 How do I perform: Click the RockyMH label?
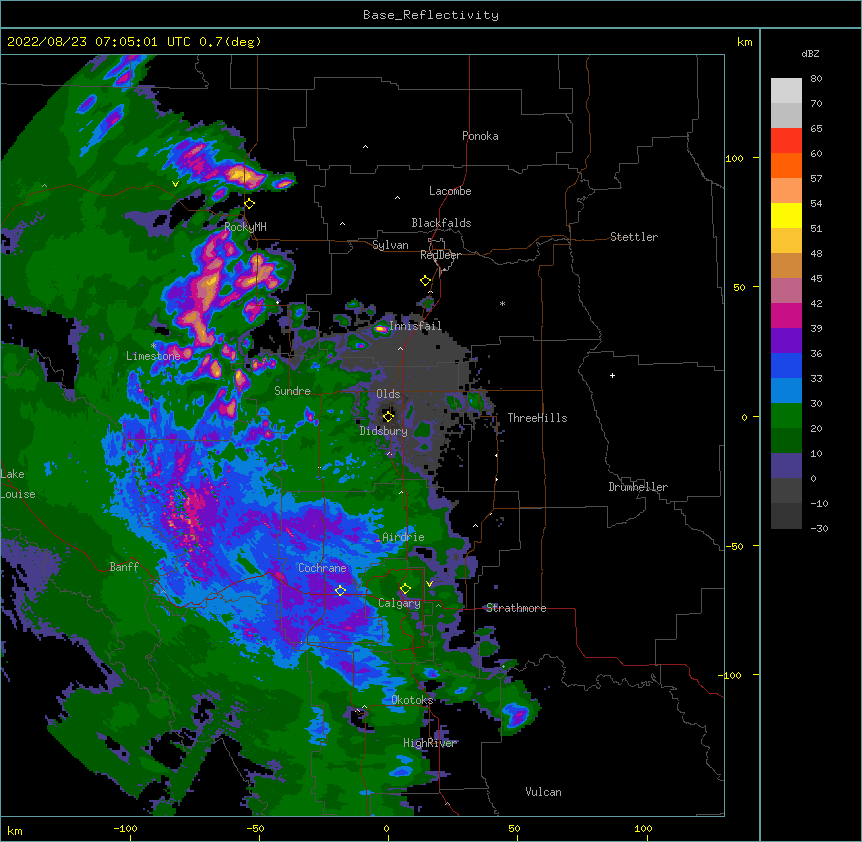pyautogui.click(x=245, y=226)
